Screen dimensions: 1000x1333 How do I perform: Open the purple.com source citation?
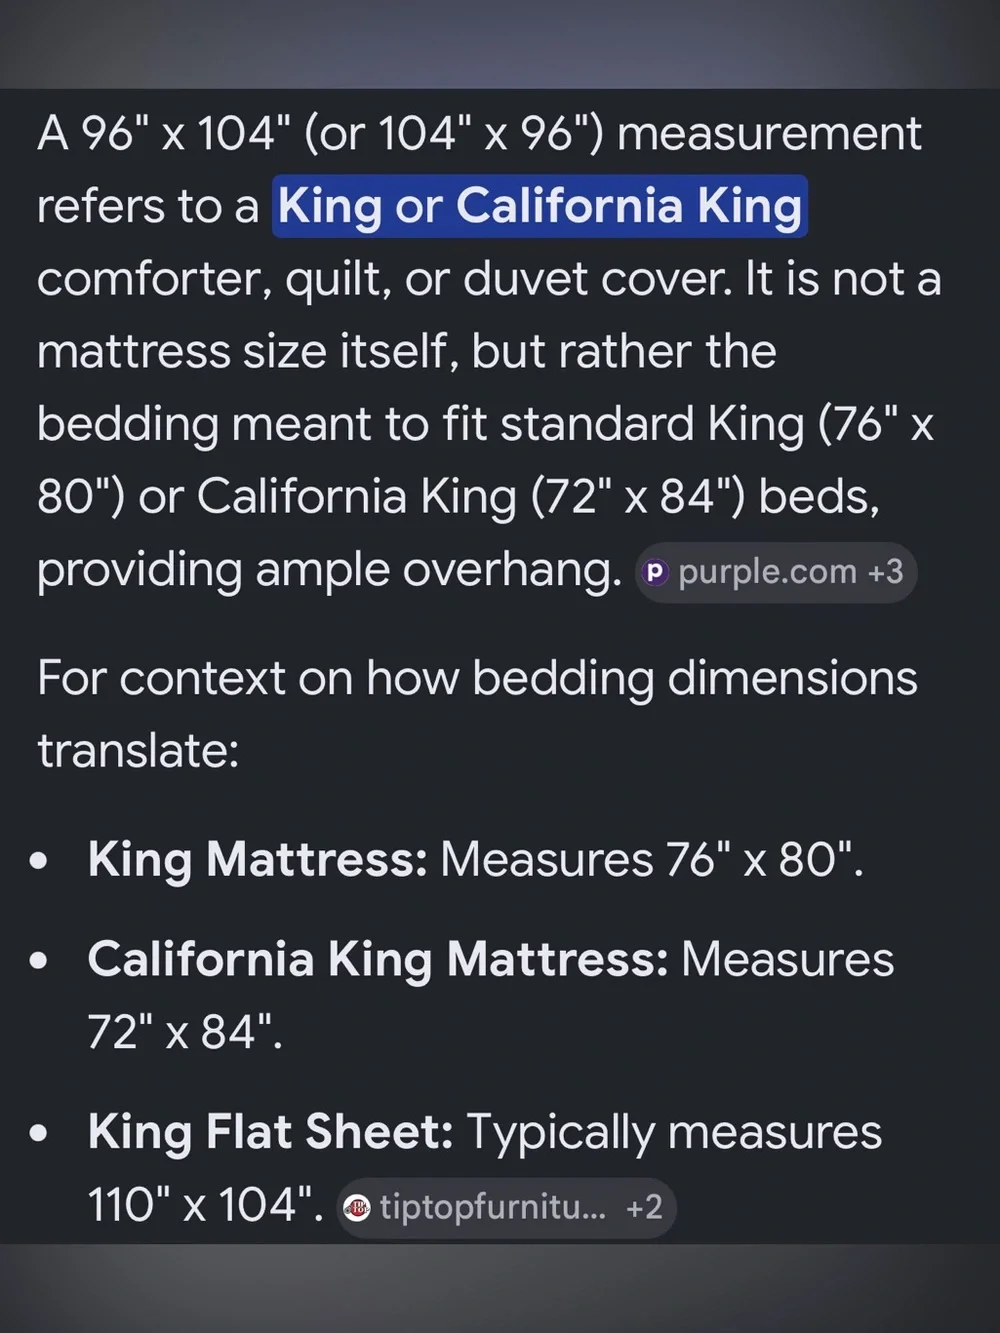[x=776, y=572]
